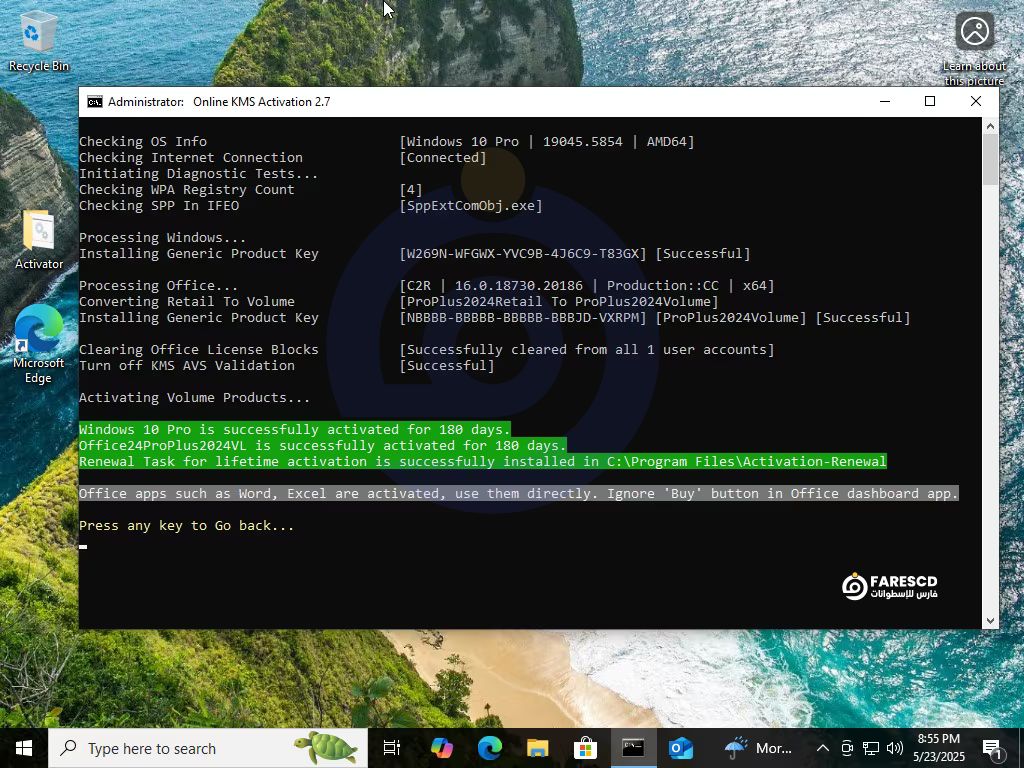Open the weather widget in taskbar
This screenshot has width=1024, height=768.
tap(758, 748)
